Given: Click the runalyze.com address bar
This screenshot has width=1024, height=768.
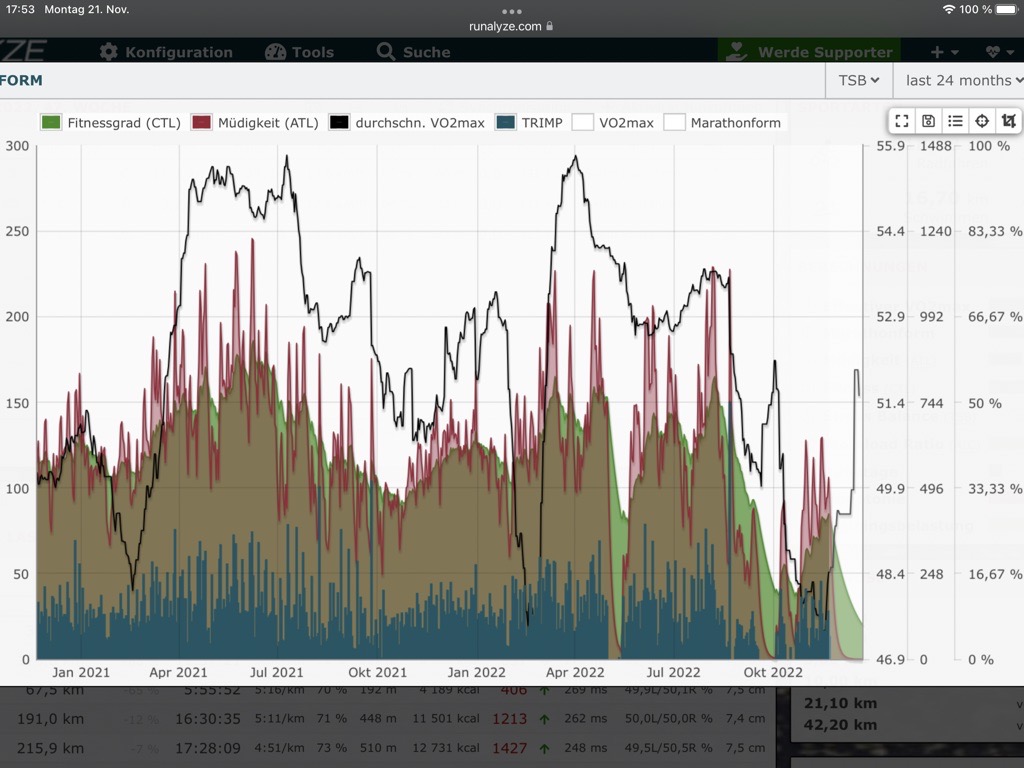Looking at the screenshot, I should click(x=511, y=26).
